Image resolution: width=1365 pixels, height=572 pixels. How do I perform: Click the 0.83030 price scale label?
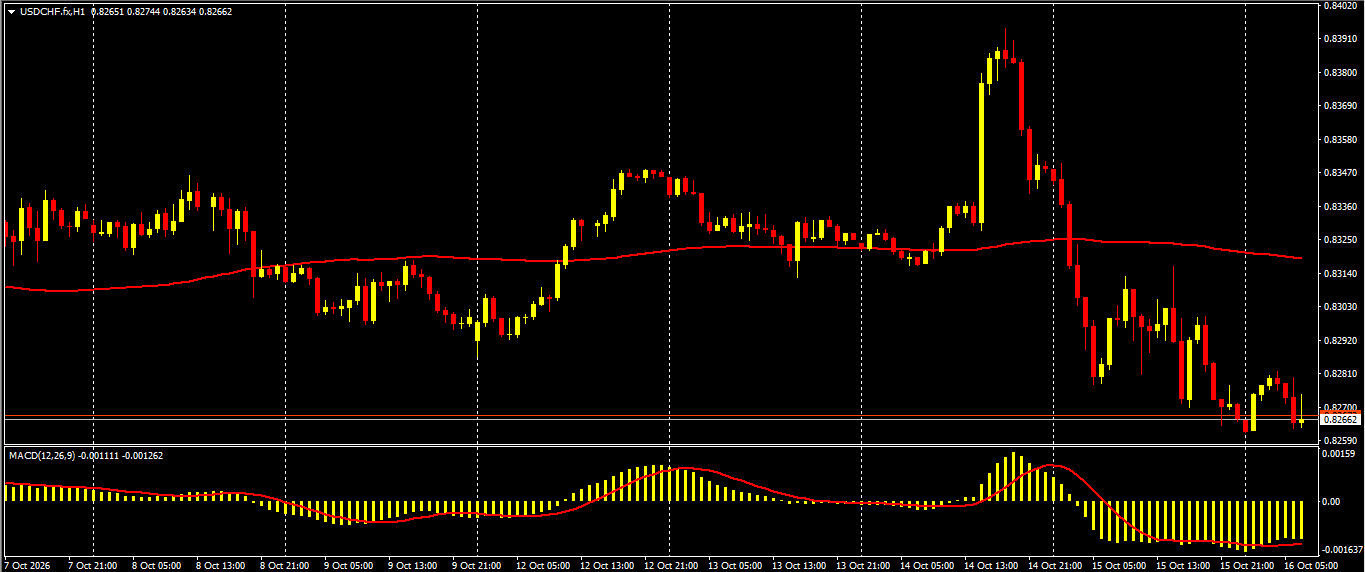point(1339,307)
